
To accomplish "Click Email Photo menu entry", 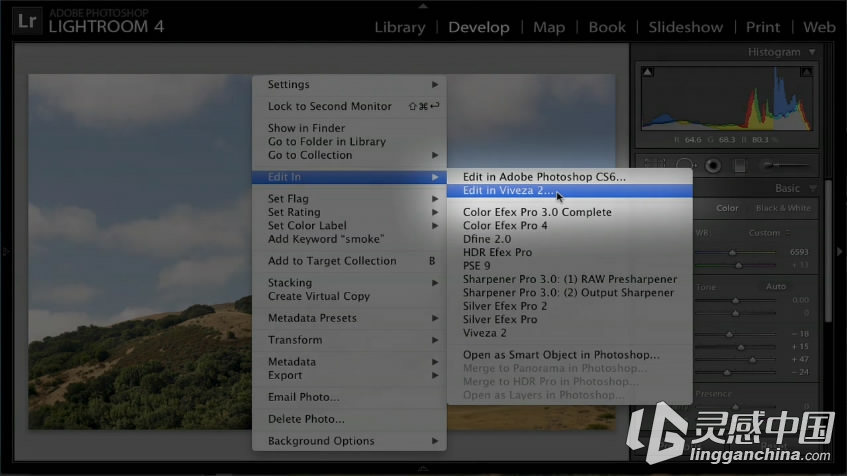I will [349, 397].
